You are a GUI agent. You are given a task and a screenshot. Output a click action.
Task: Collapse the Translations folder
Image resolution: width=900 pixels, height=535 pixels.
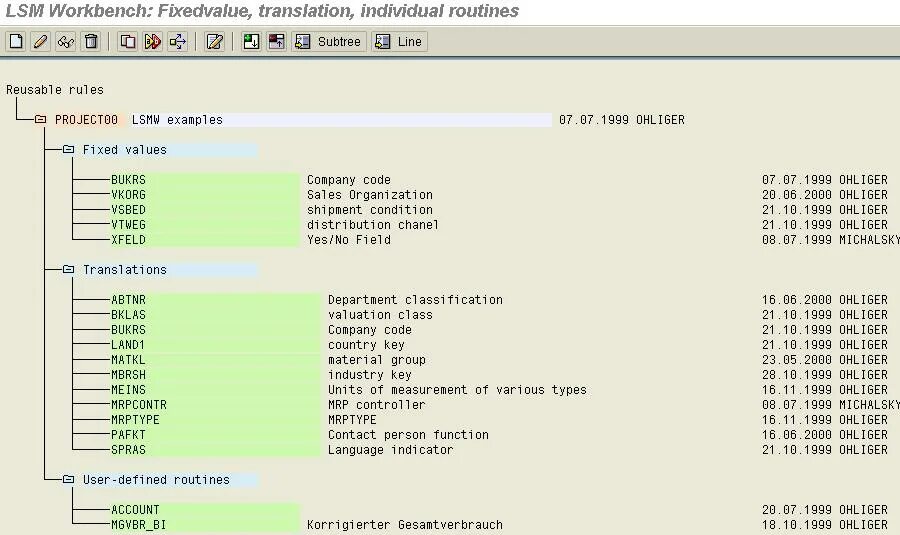pyautogui.click(x=68, y=269)
